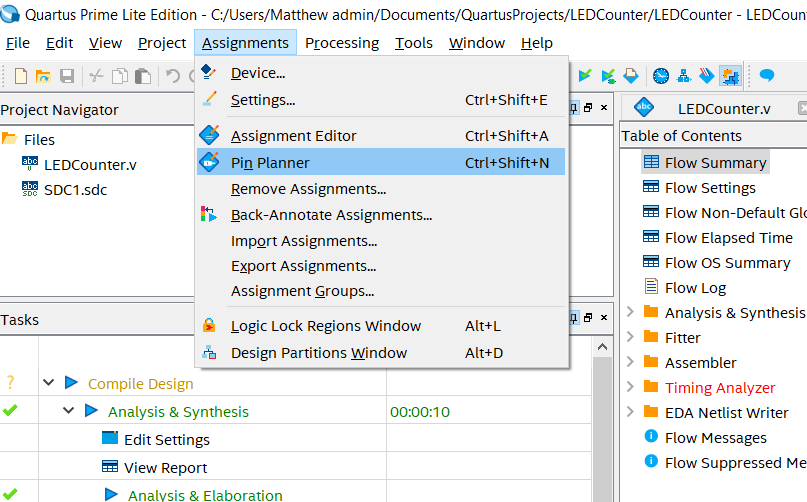Click the New file toolbar icon
Viewport: 807px width, 502px height.
point(21,76)
